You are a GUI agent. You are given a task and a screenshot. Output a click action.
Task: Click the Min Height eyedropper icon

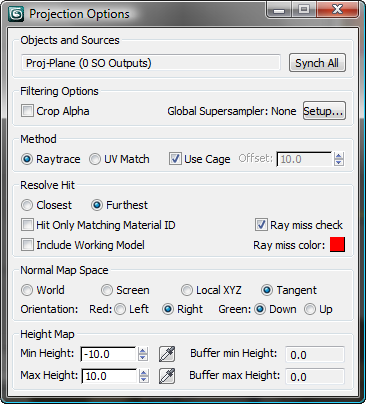click(167, 354)
